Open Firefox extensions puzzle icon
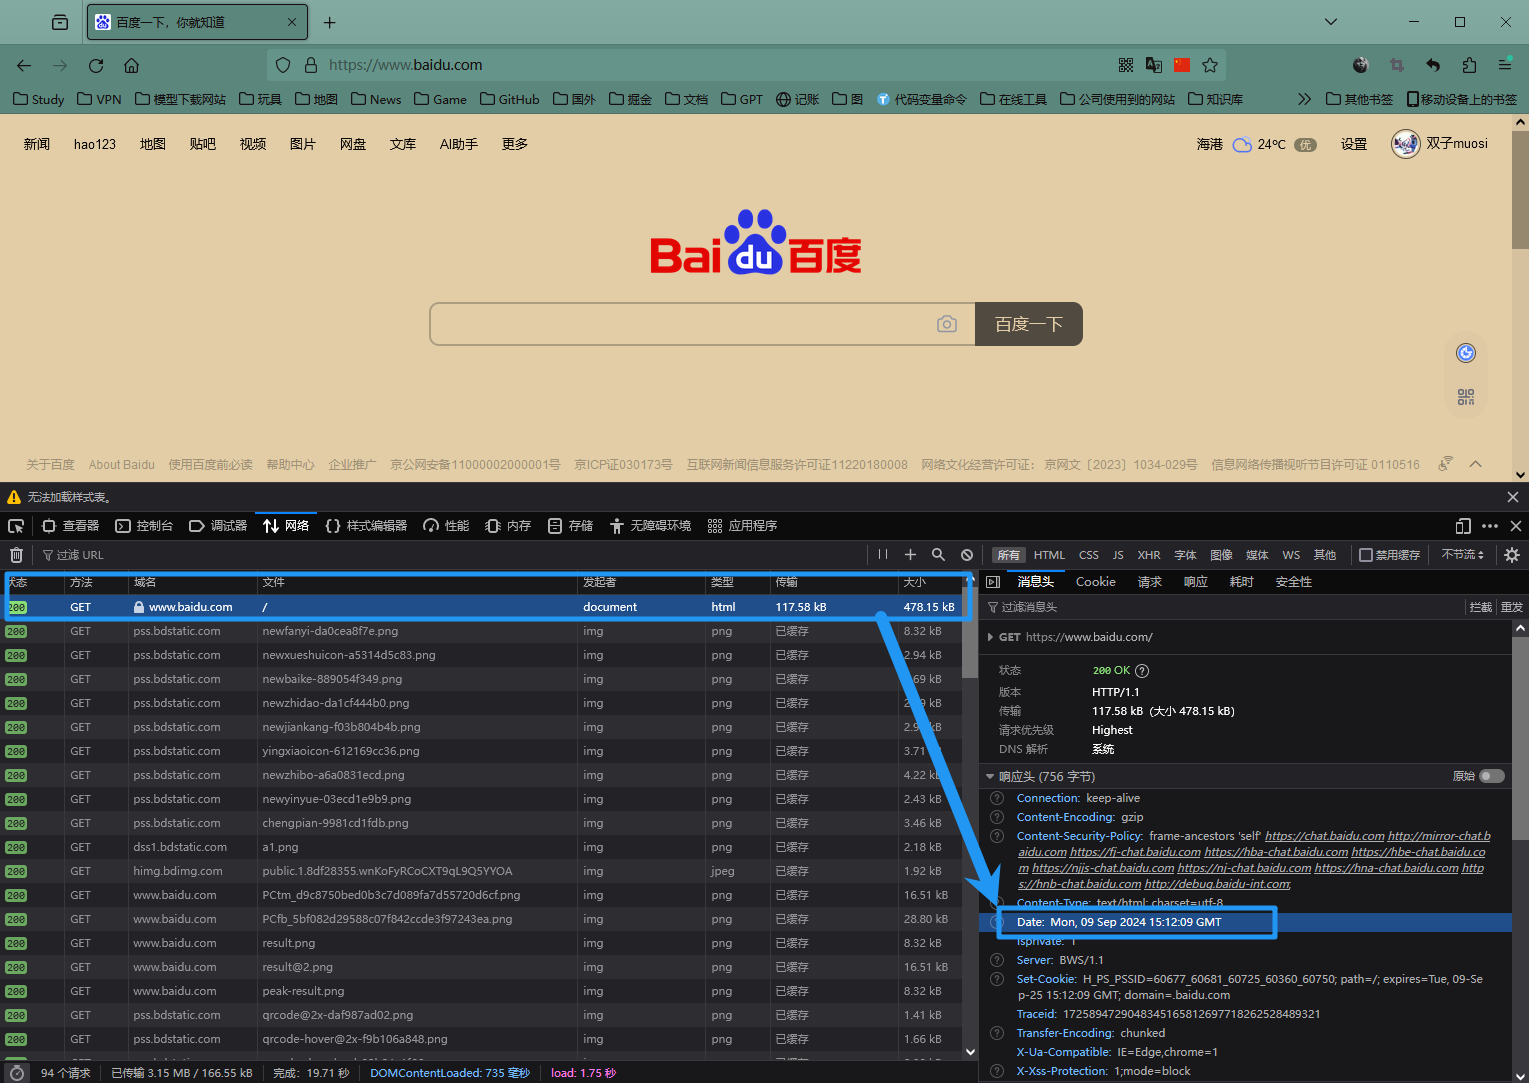The width and height of the screenshot is (1529, 1083). (x=1469, y=65)
